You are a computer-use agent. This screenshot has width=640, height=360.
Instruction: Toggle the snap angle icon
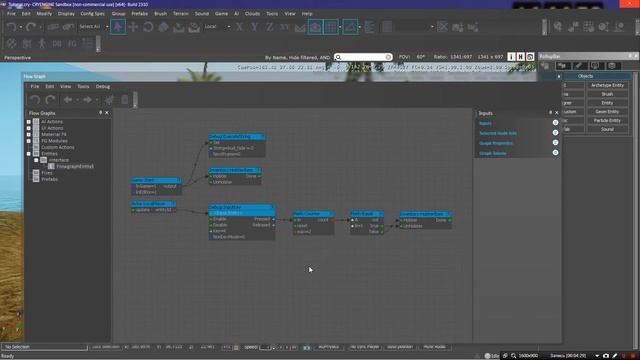point(350,27)
